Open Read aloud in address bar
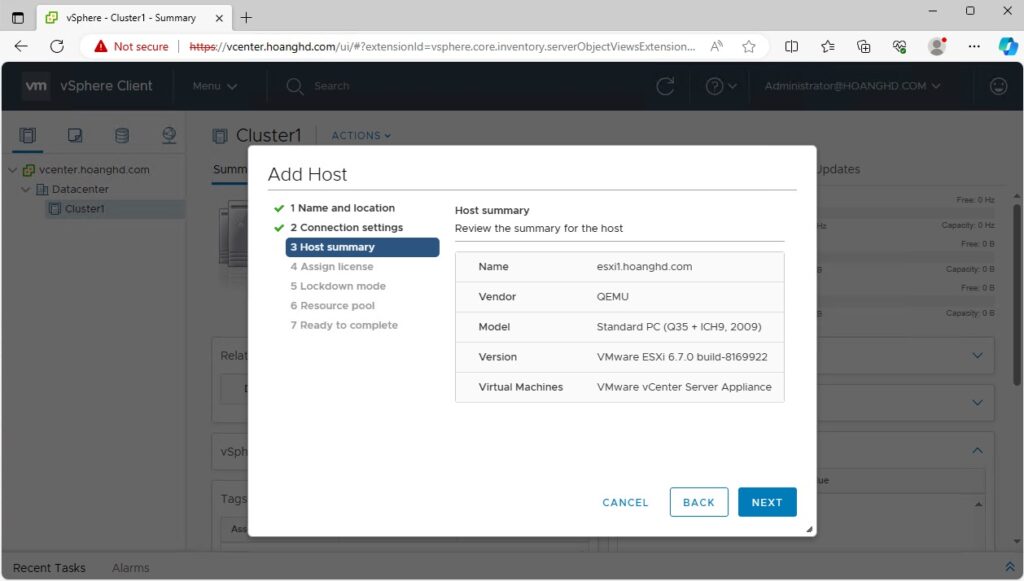 pyautogui.click(x=716, y=46)
